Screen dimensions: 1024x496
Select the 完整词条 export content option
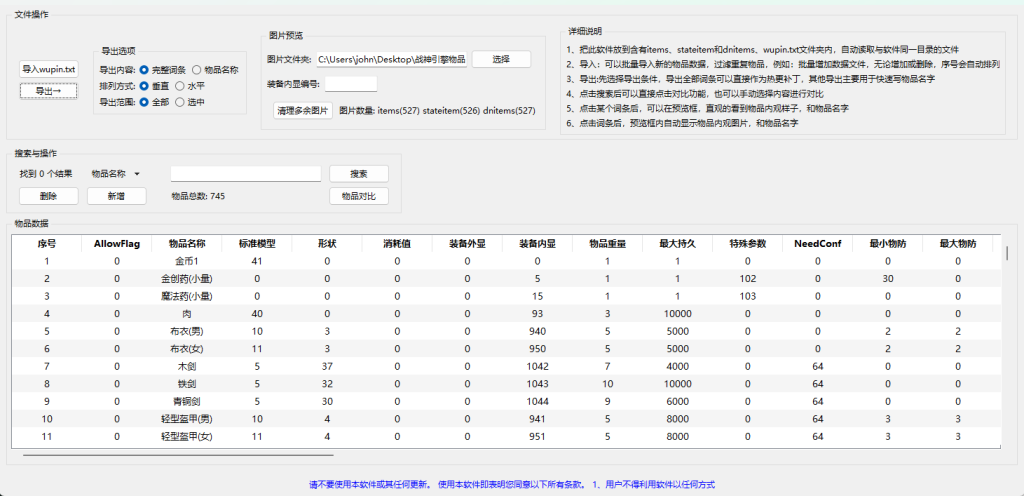pos(145,70)
